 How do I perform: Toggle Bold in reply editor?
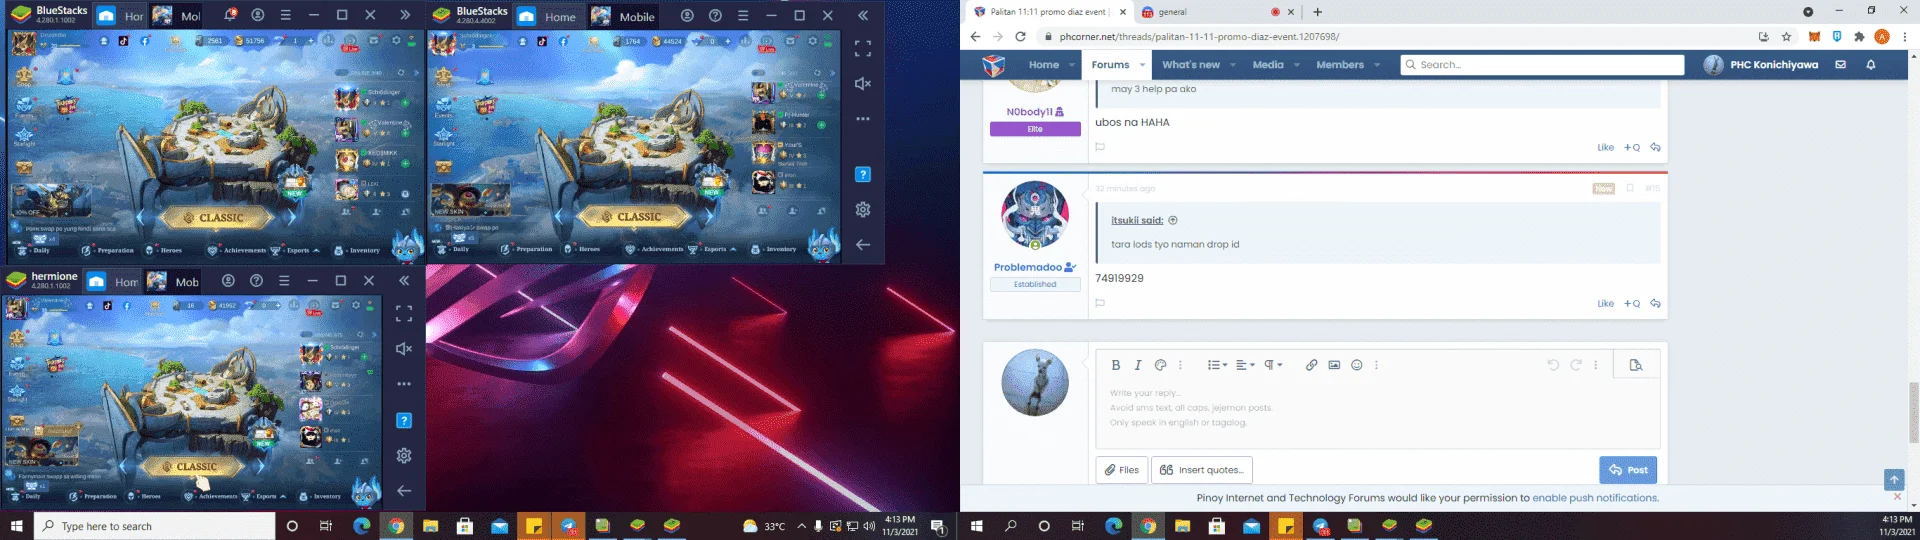(x=1116, y=365)
